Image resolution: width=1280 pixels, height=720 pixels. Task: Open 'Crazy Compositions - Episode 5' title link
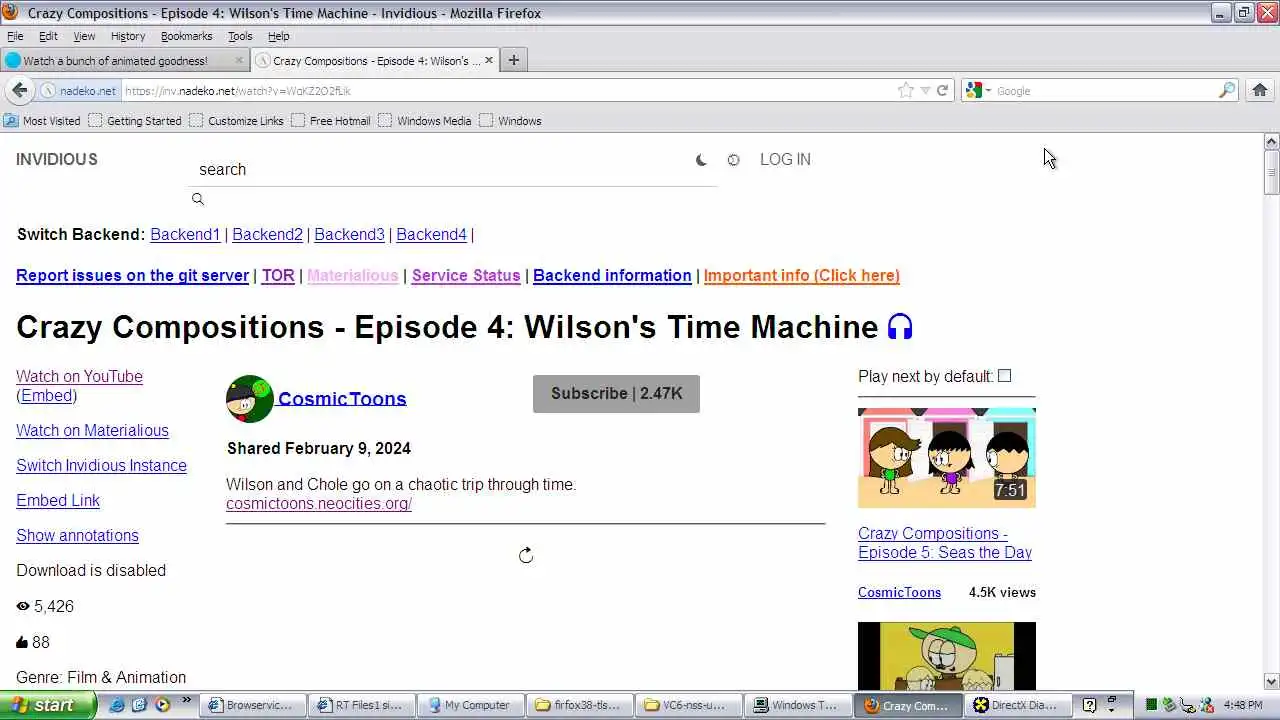pos(945,543)
